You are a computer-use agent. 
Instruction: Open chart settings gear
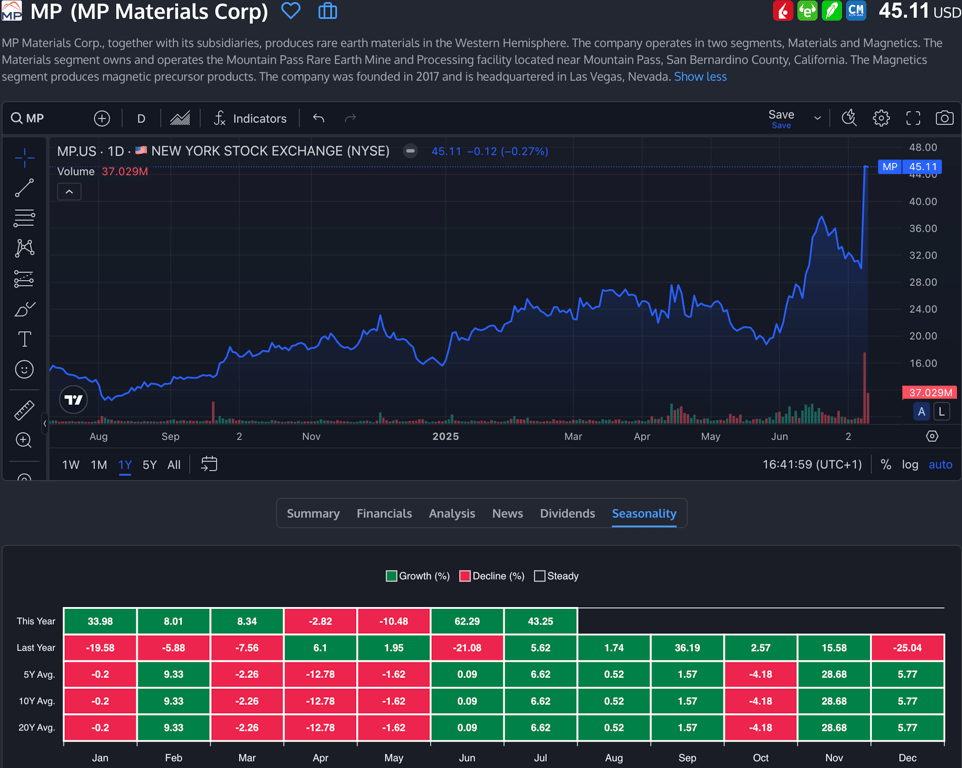tap(881, 118)
